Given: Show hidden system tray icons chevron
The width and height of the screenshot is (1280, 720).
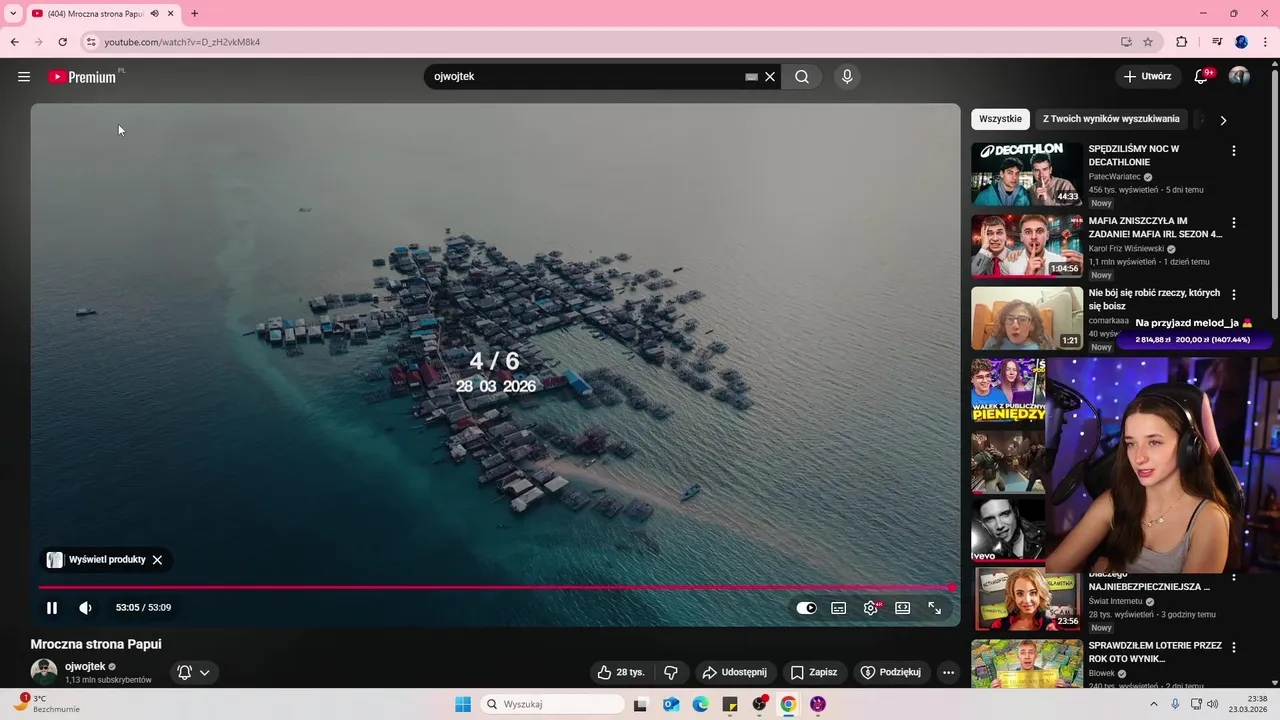Looking at the screenshot, I should 1154,704.
